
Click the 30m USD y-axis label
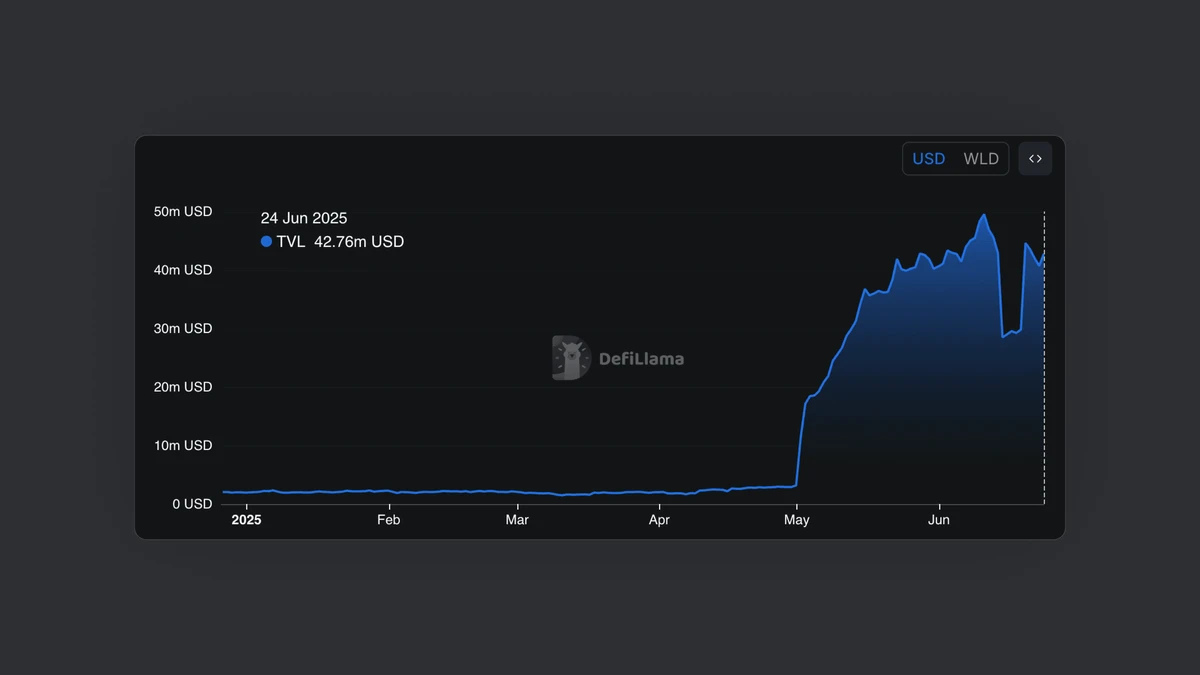click(183, 329)
